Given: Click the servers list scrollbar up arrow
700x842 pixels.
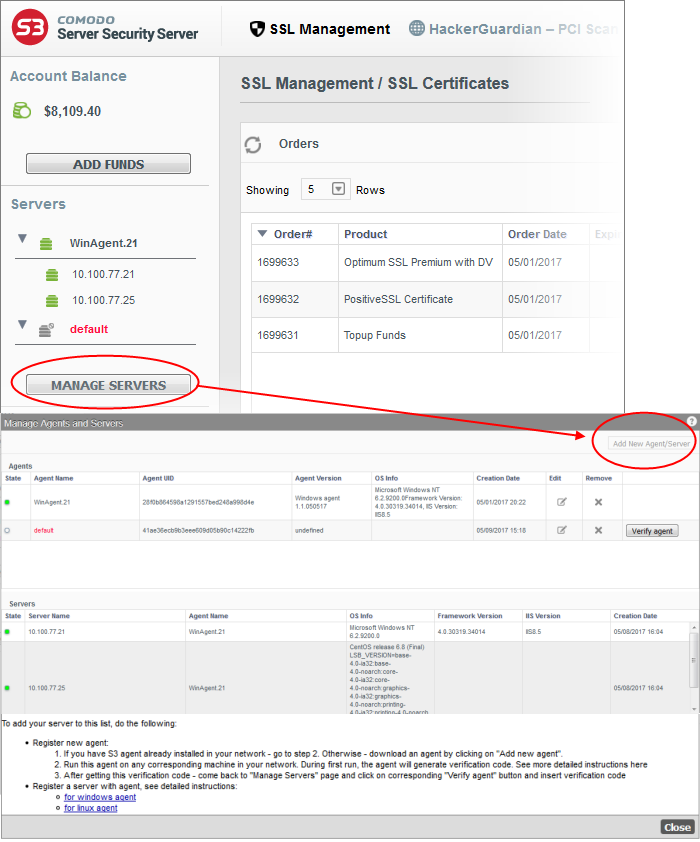Looking at the screenshot, I should [x=694, y=627].
